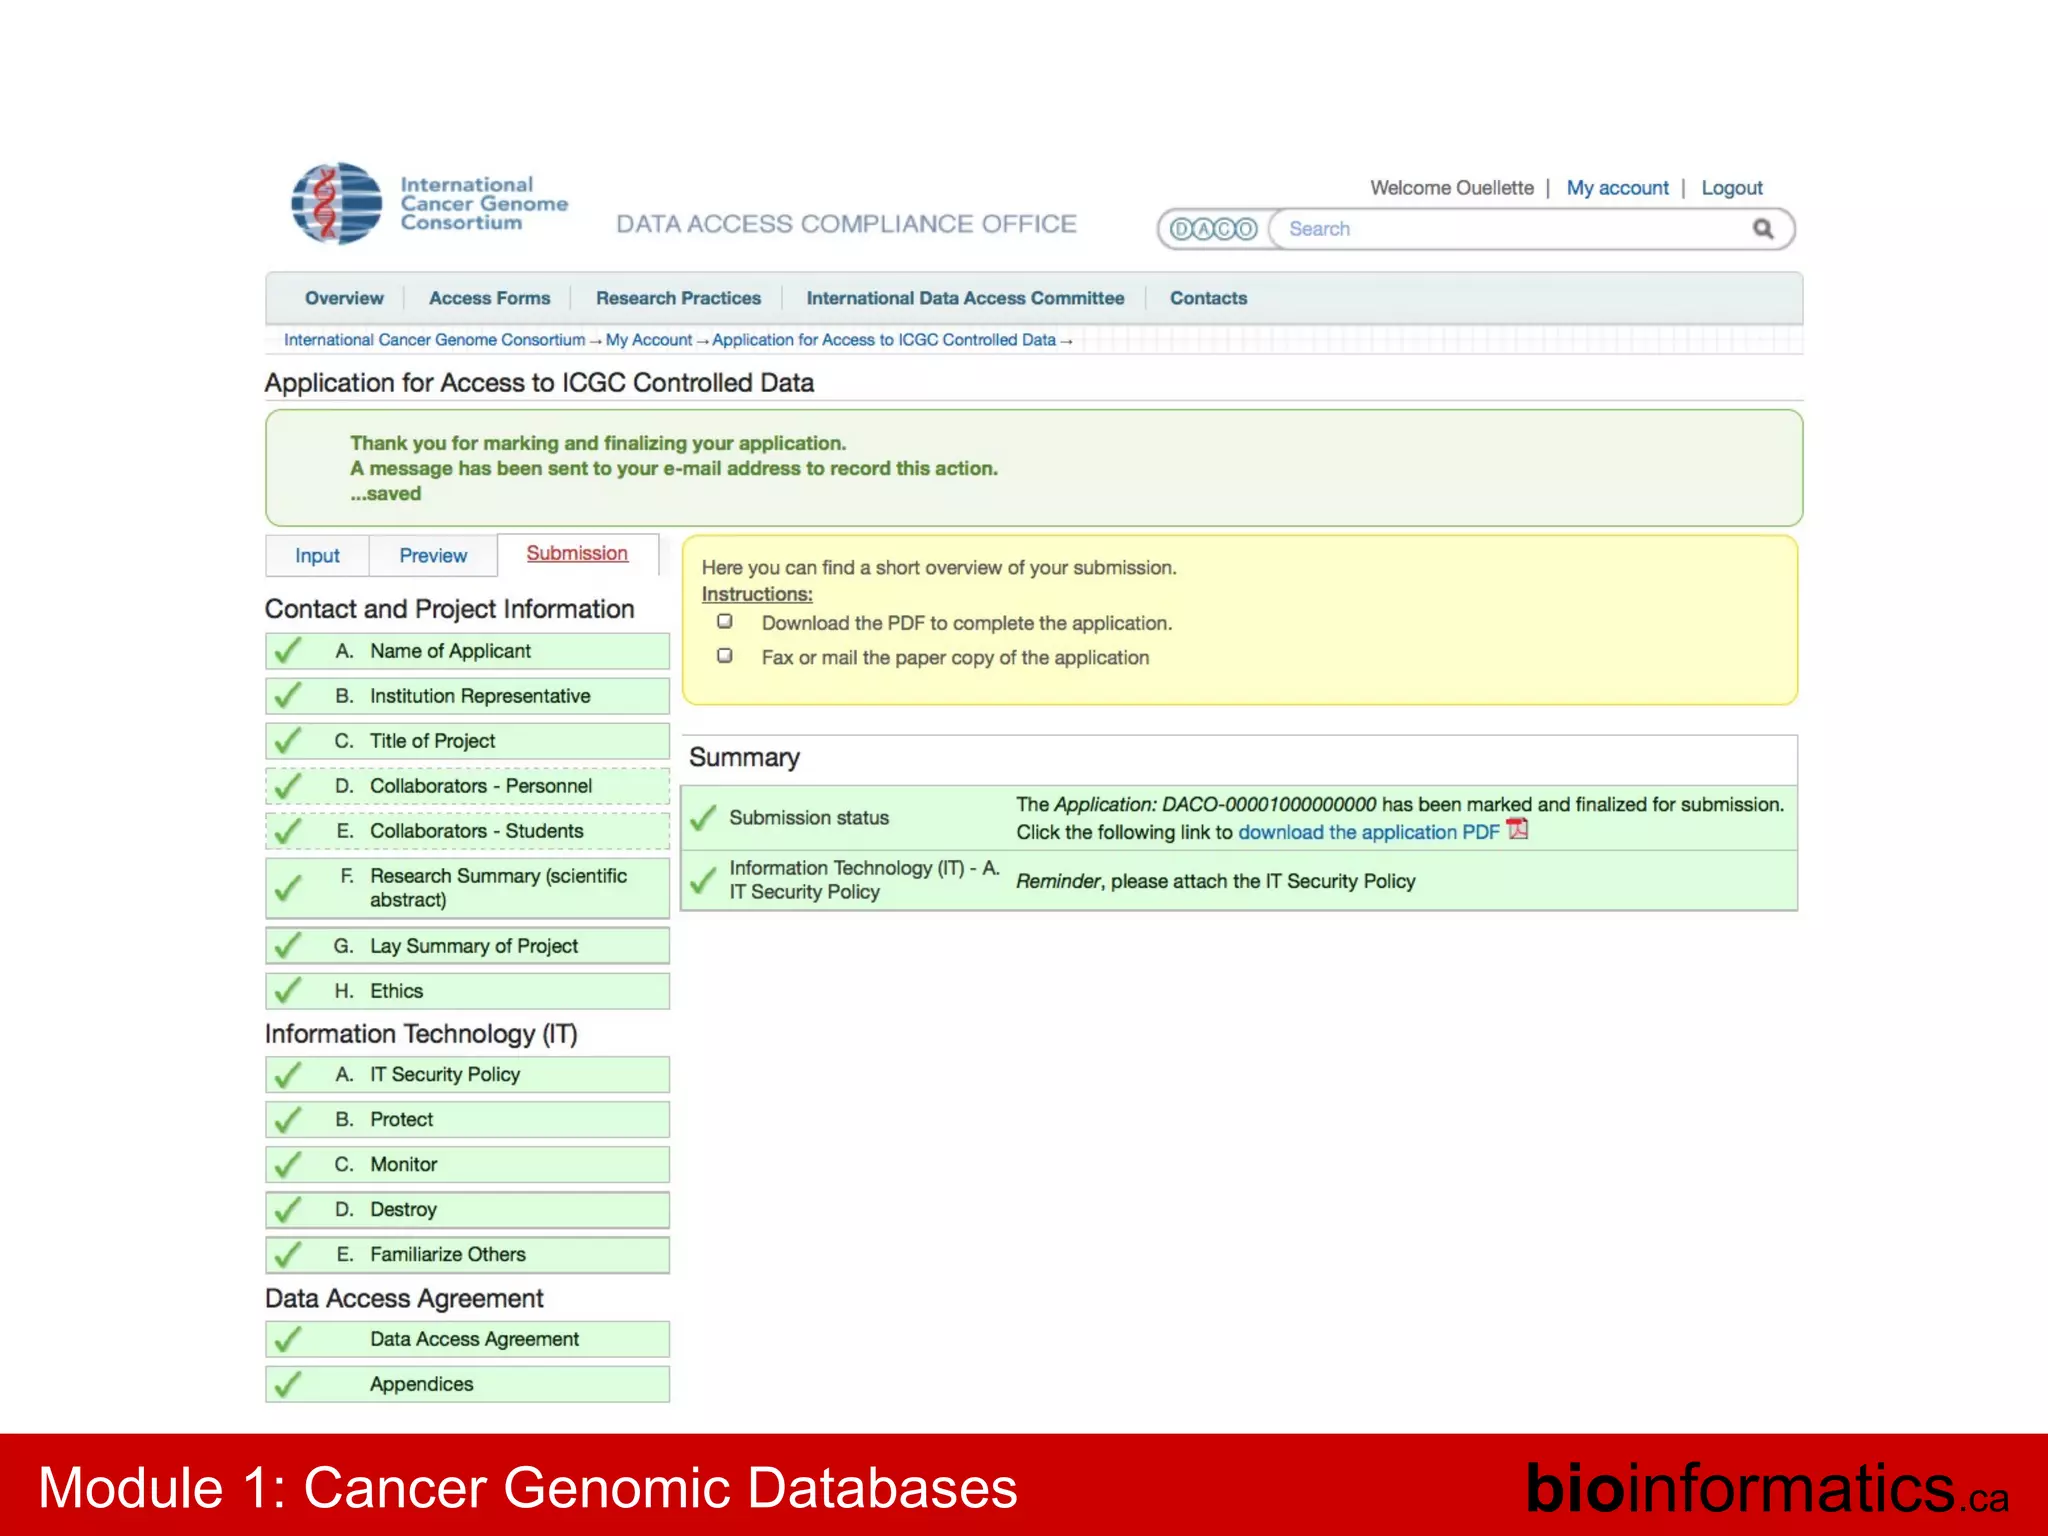Click the search magnifier icon
Viewport: 2048px width, 1536px height.
[x=1763, y=229]
